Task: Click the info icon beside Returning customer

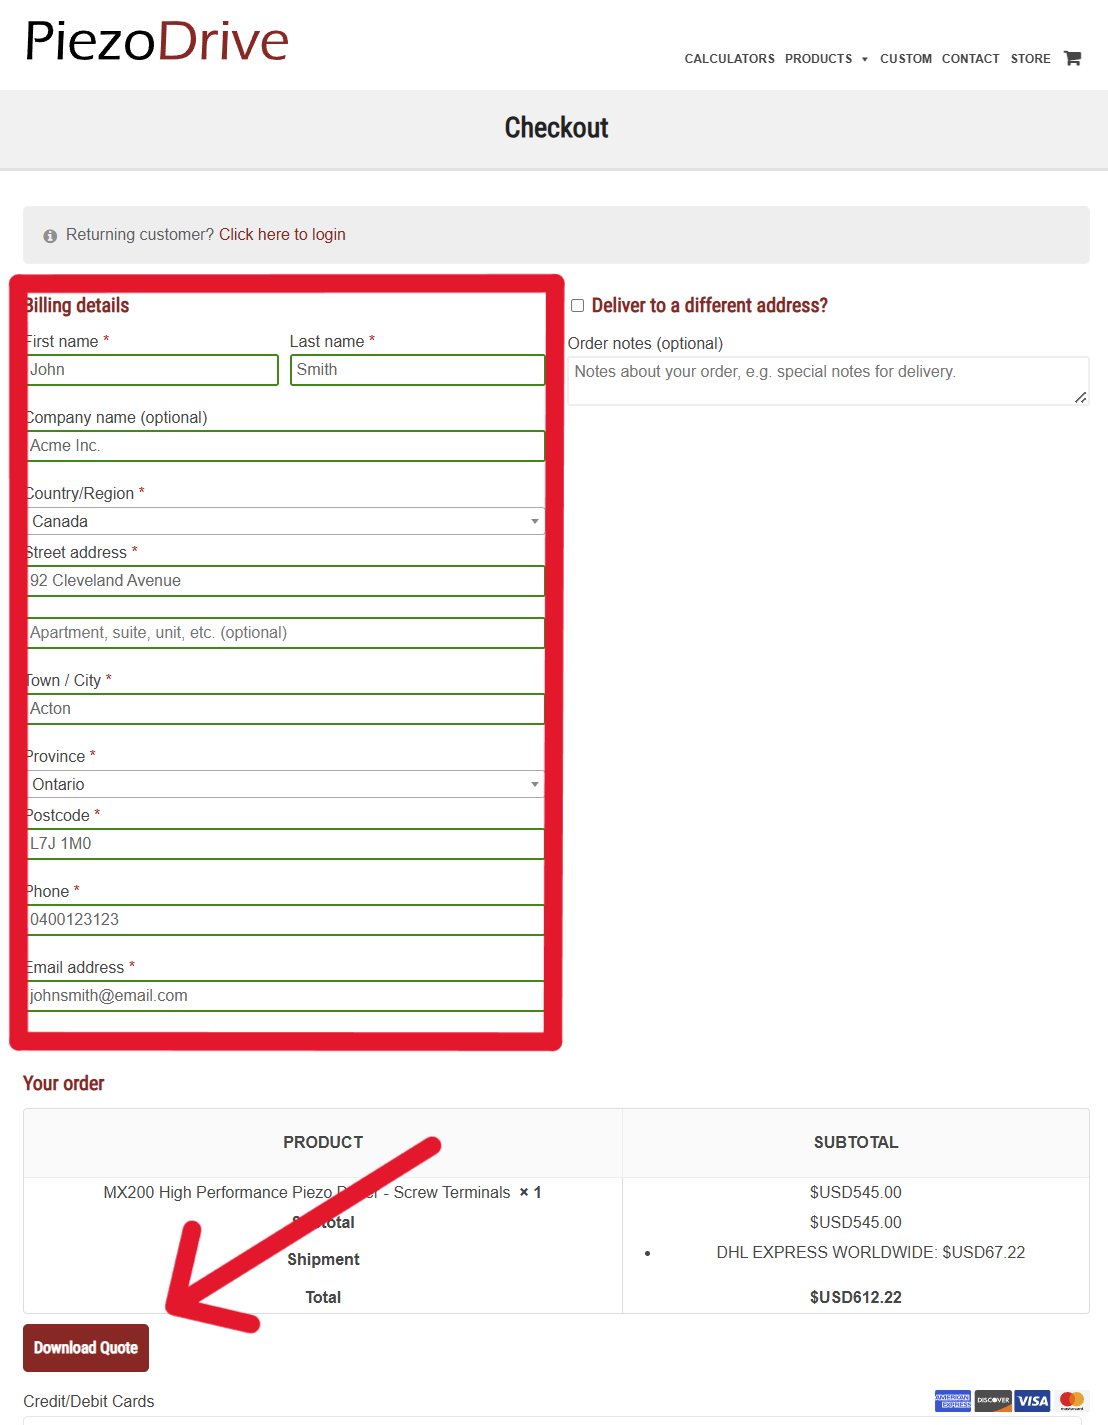Action: pos(50,236)
